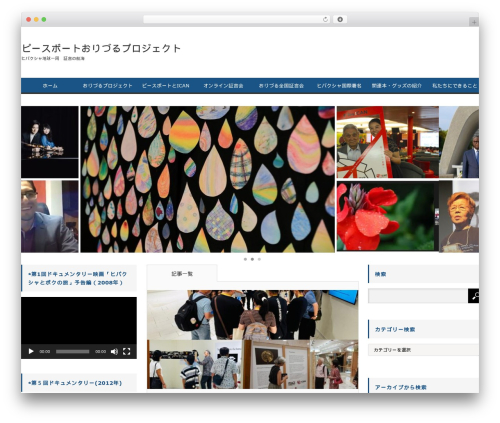500x423 pixels.
Task: Click the smiling man with glasses thumbnail
Action: pos(50,216)
